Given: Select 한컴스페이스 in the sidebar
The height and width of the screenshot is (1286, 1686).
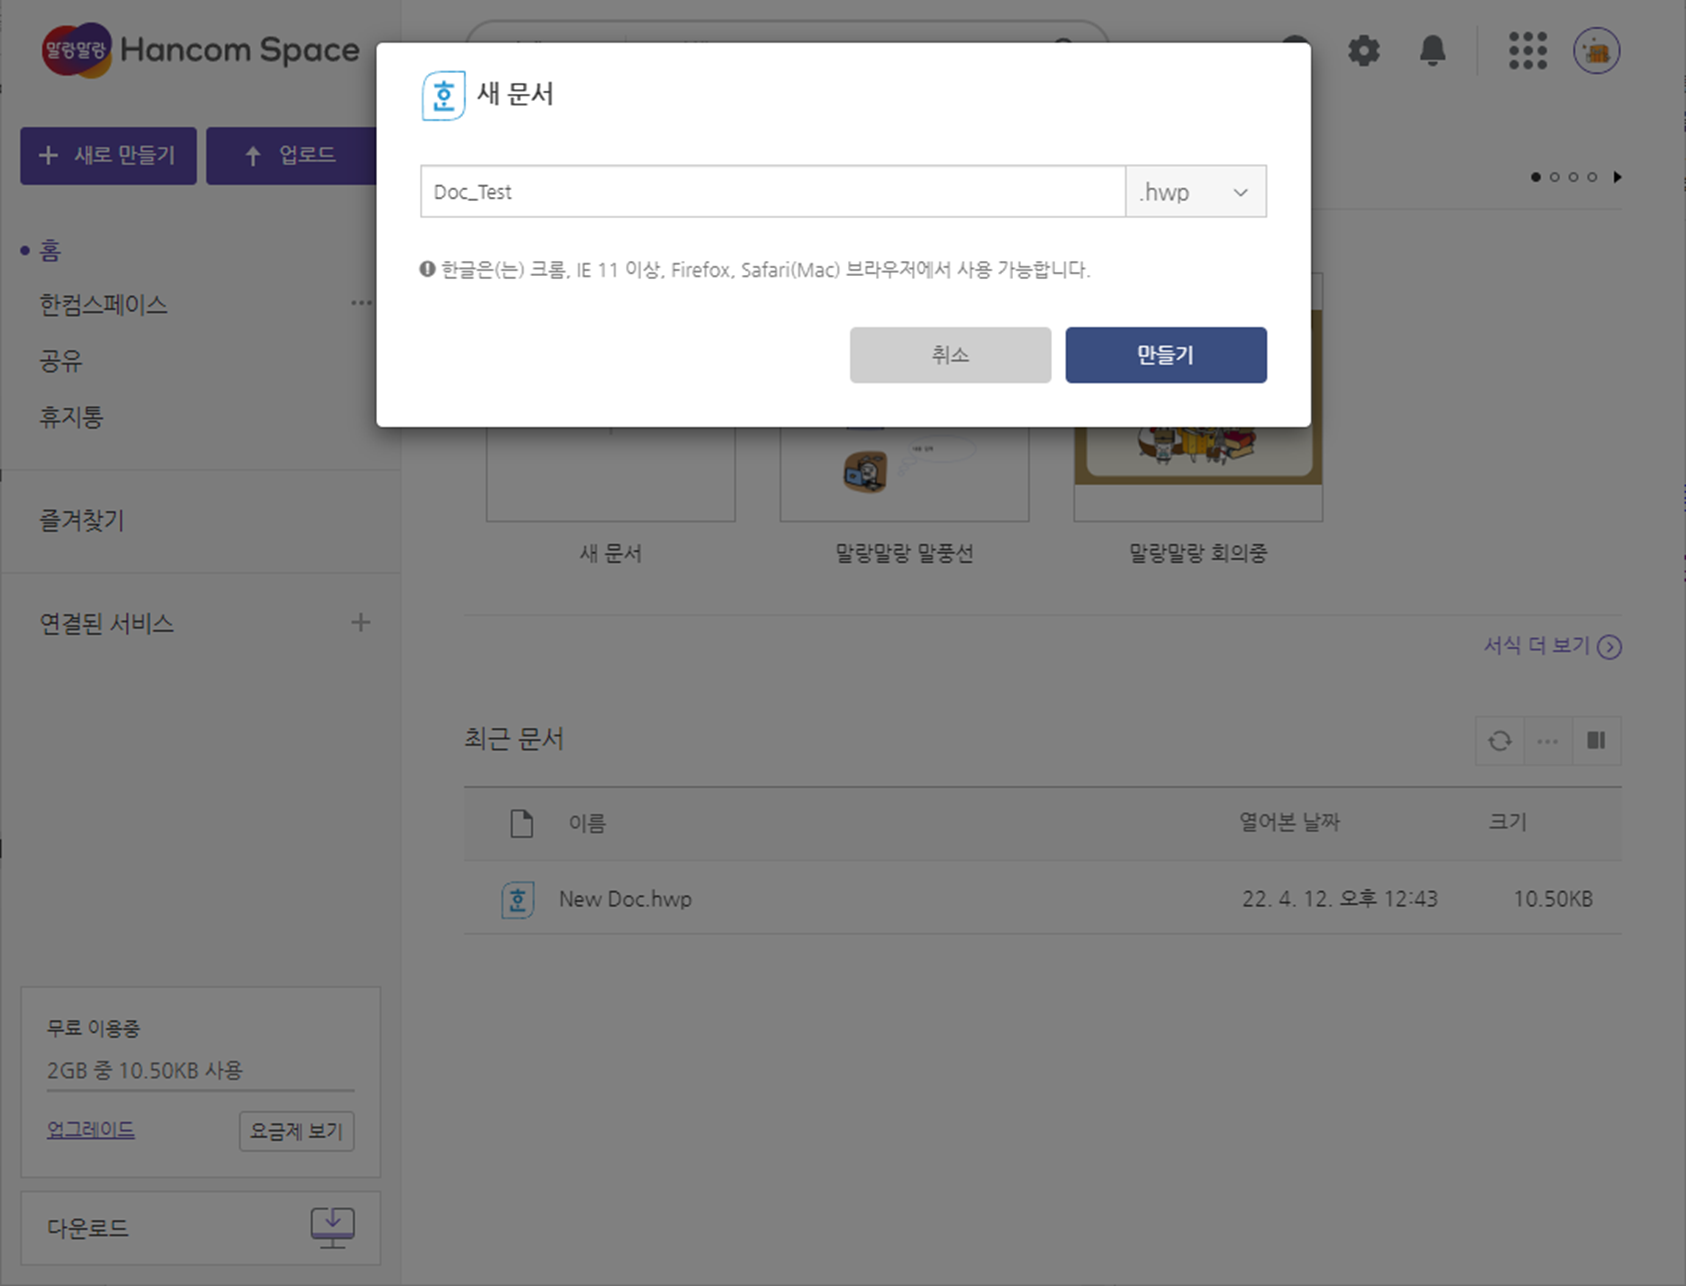Looking at the screenshot, I should tap(103, 305).
